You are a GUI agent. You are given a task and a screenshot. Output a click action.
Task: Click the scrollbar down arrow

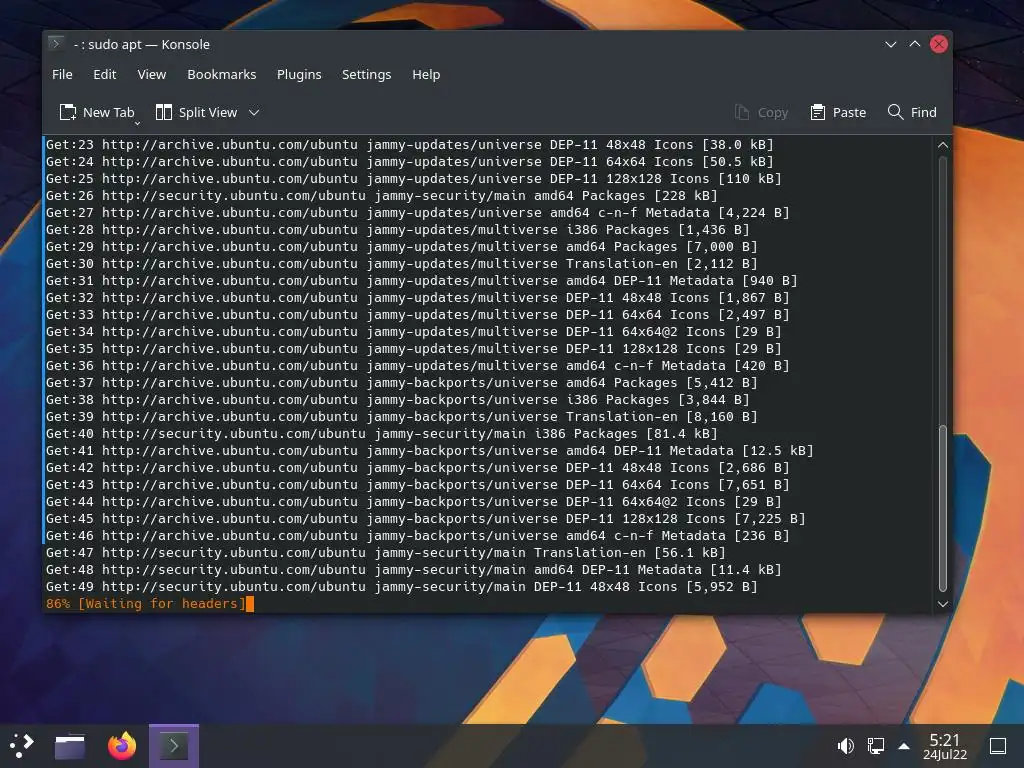click(942, 604)
